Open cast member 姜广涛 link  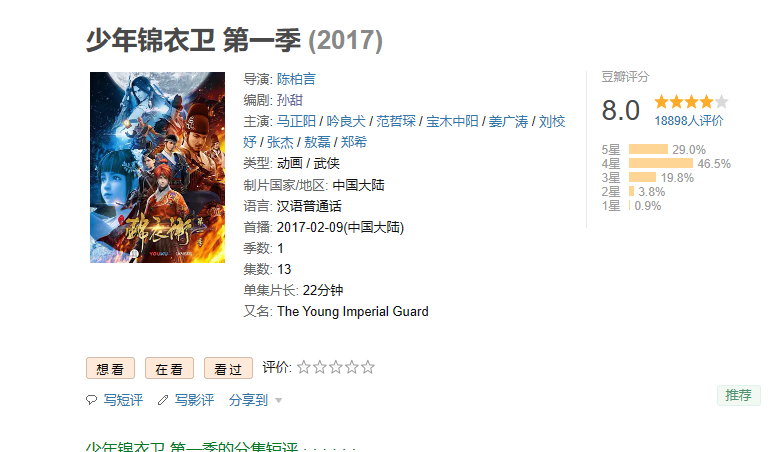click(508, 121)
